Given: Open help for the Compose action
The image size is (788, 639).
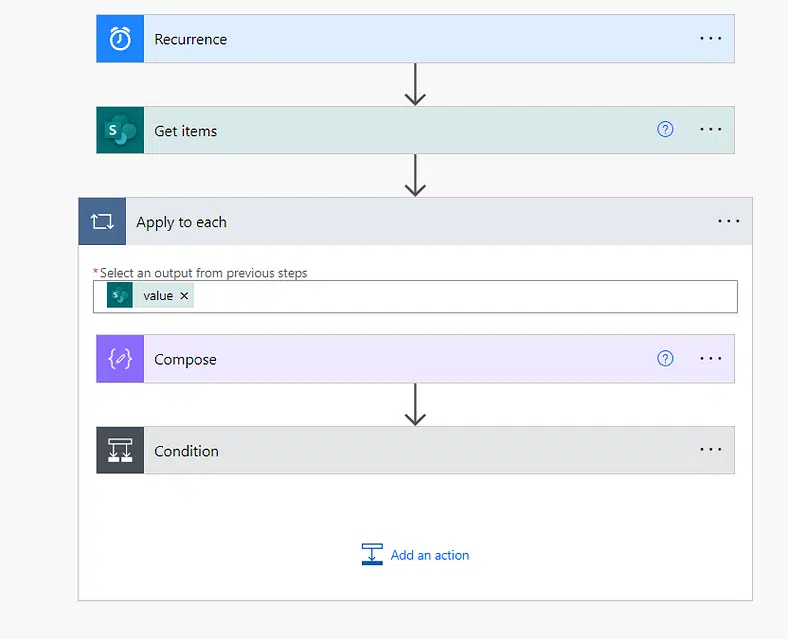Looking at the screenshot, I should pos(665,359).
